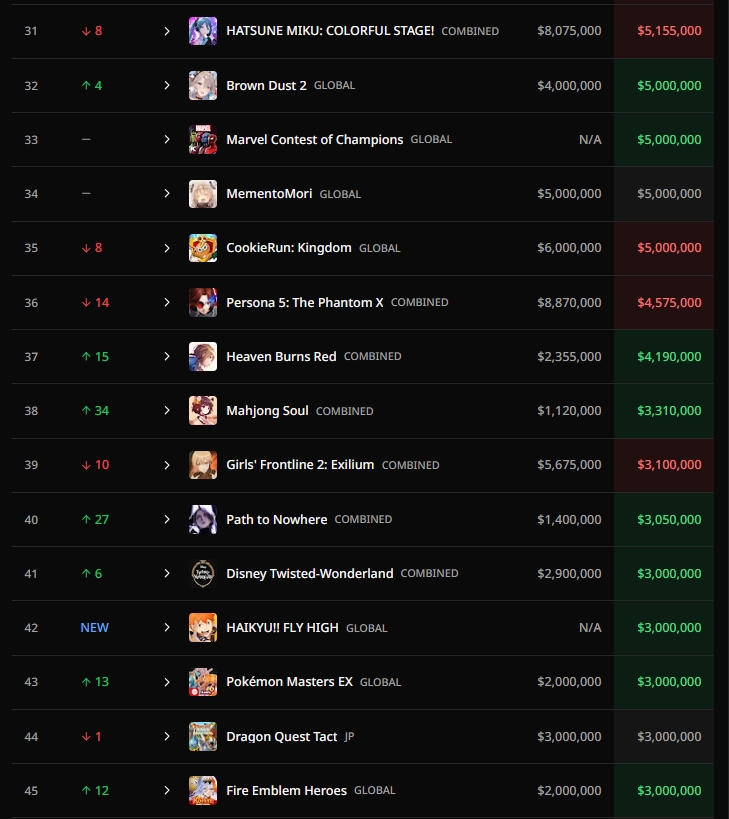This screenshot has height=819, width=729.
Task: Click the NEW badge for HAIKYU!! FLY HIGH
Action: [95, 628]
